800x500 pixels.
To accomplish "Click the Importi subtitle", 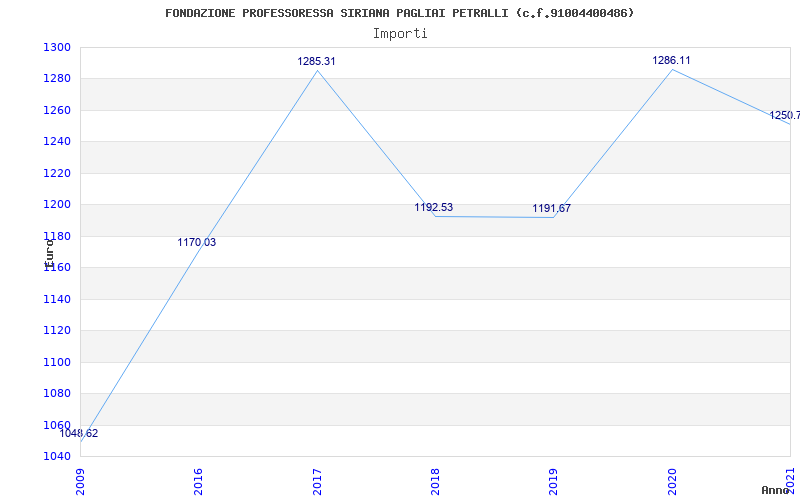I will pyautogui.click(x=400, y=34).
